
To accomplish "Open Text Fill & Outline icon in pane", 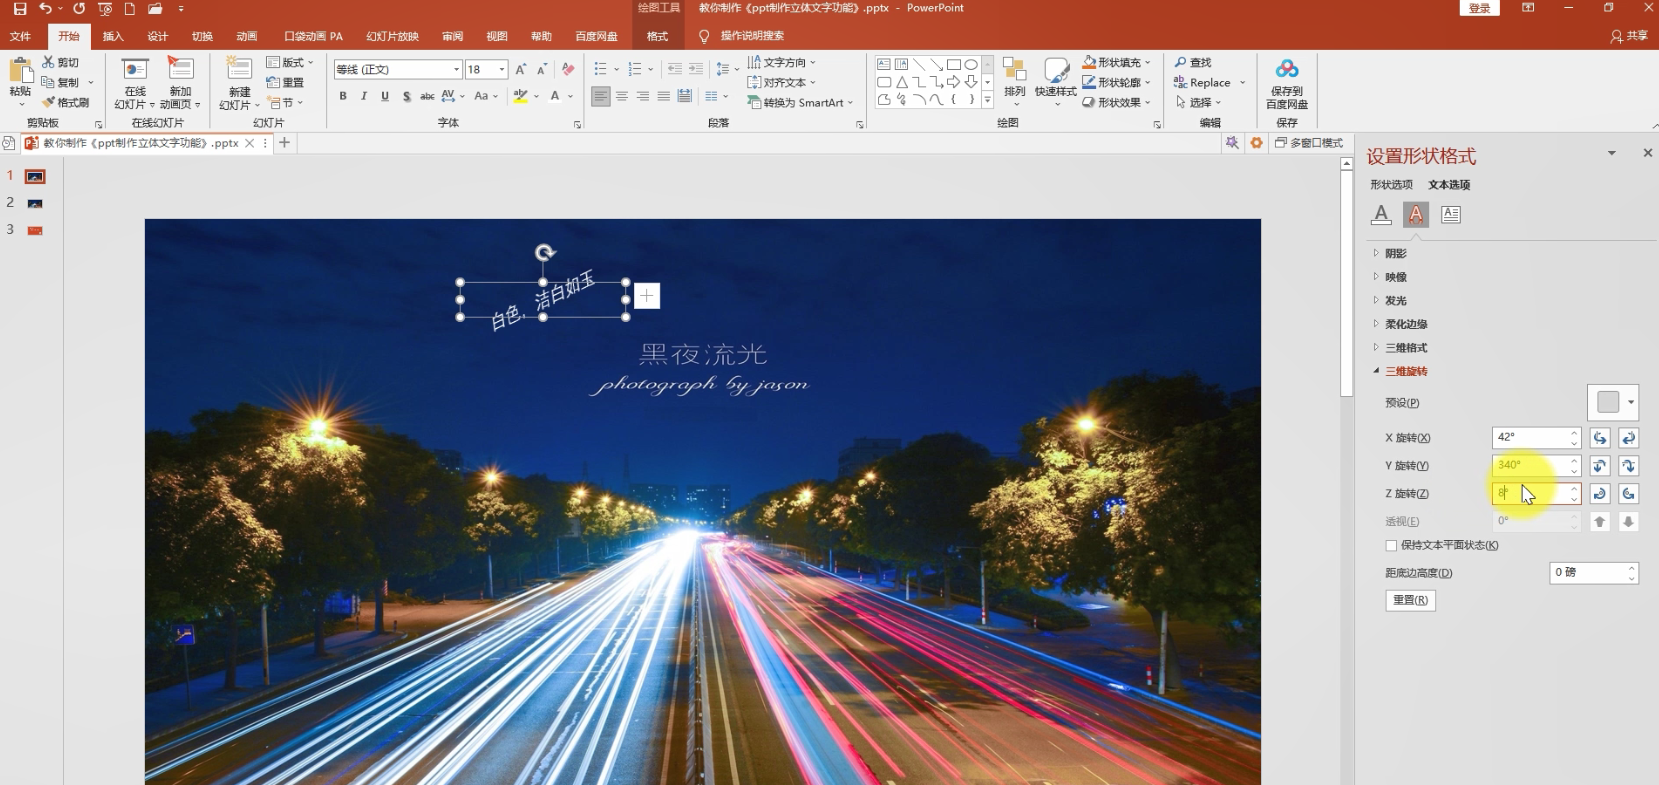I will [1381, 214].
